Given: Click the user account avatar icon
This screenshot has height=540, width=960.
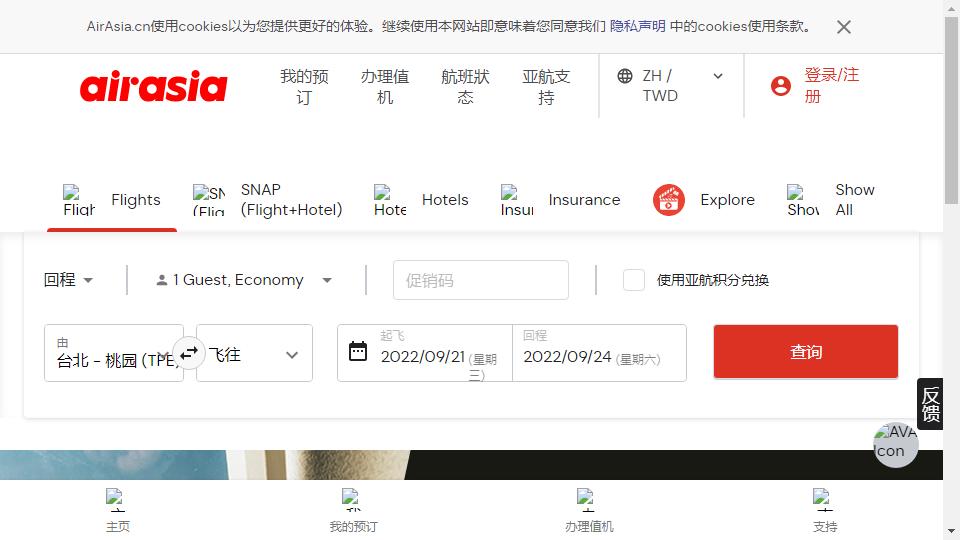Looking at the screenshot, I should (x=781, y=86).
